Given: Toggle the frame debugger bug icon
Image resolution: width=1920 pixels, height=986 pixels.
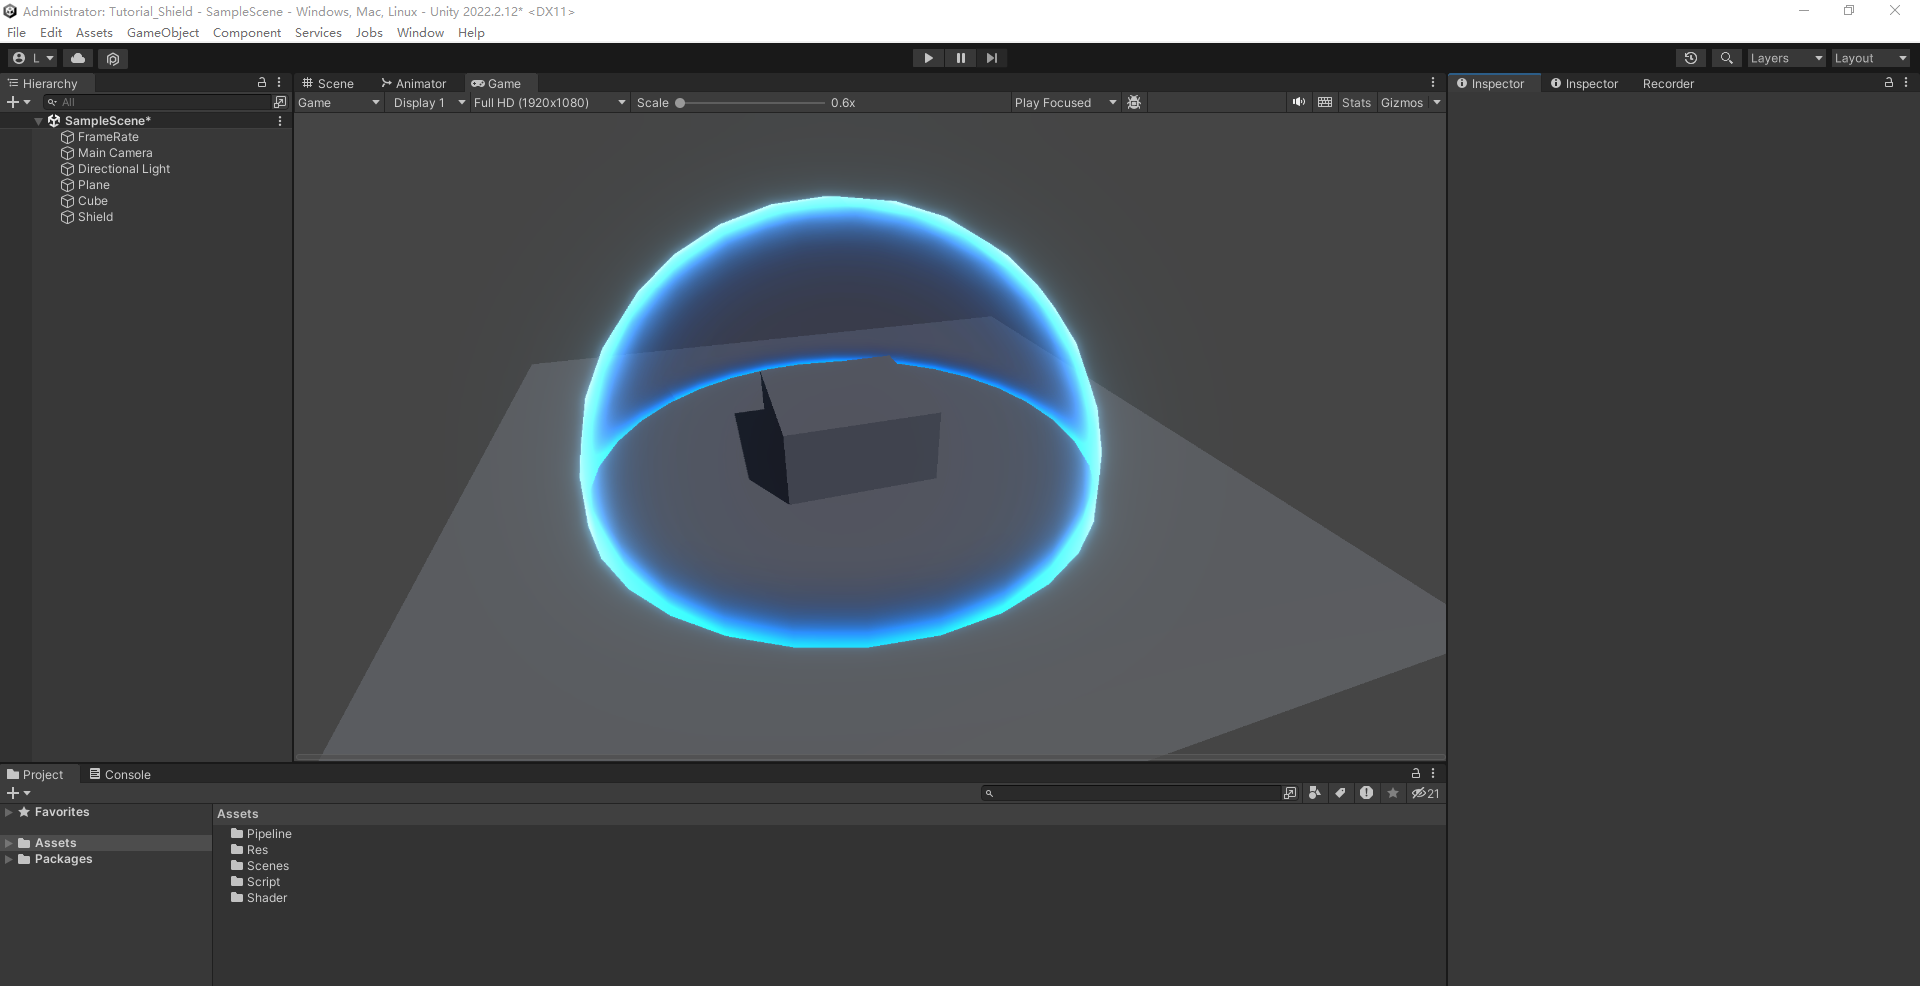Looking at the screenshot, I should click(x=1134, y=102).
